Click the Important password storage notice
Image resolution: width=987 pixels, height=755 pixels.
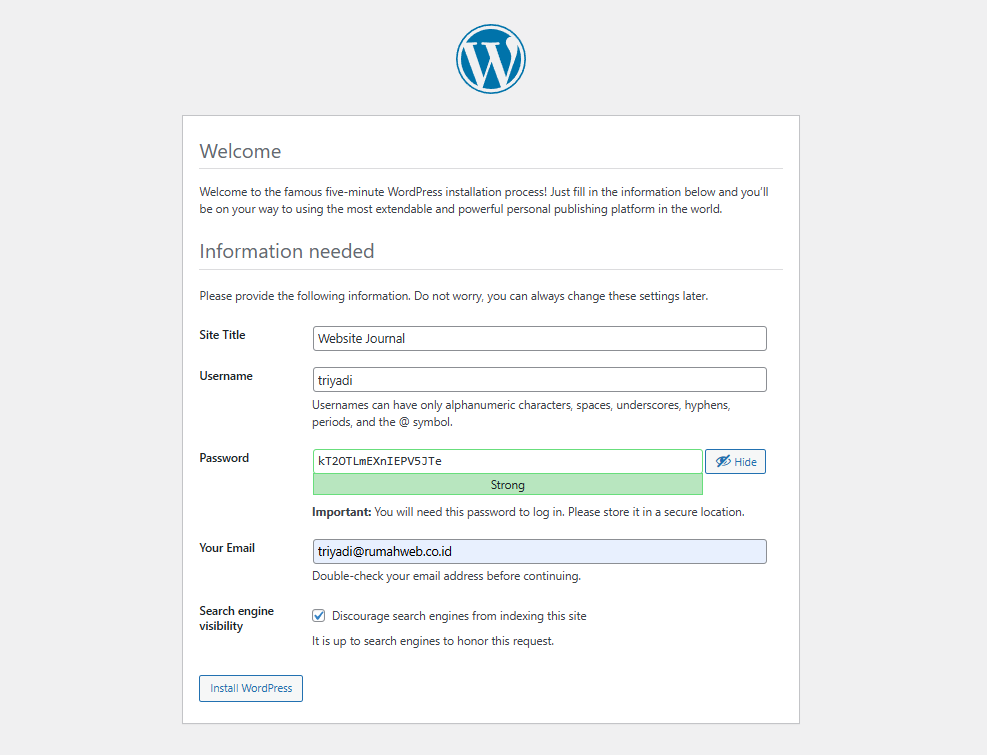click(528, 512)
